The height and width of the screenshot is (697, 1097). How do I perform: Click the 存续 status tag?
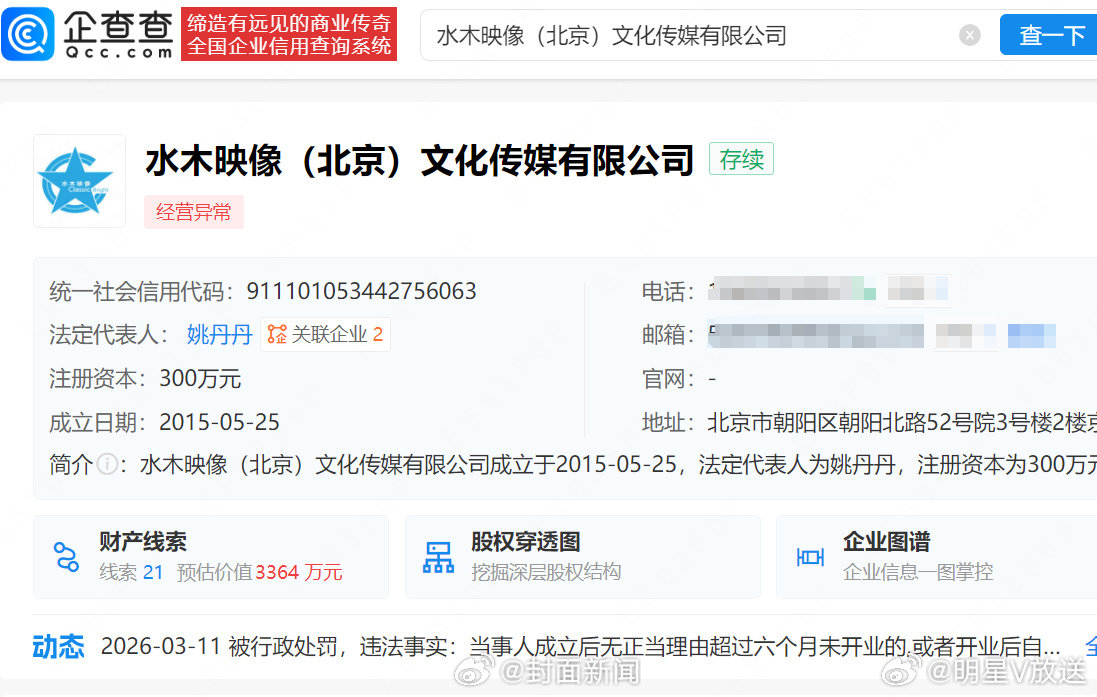[742, 159]
